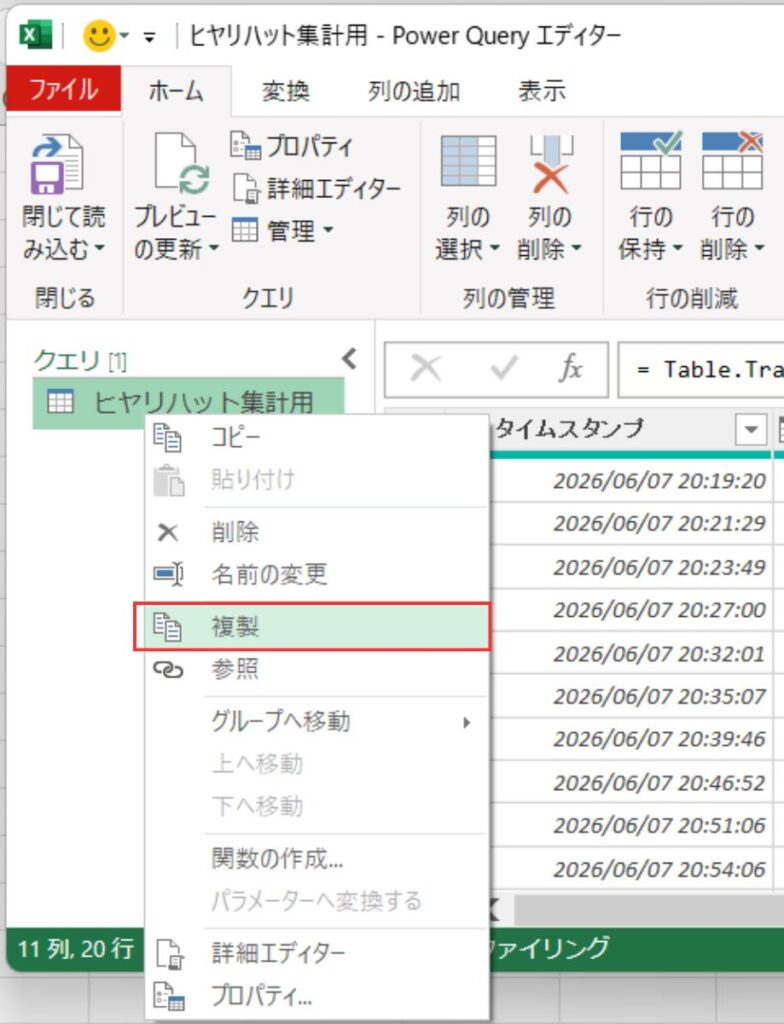Click the 行の削除 icon

(732, 161)
